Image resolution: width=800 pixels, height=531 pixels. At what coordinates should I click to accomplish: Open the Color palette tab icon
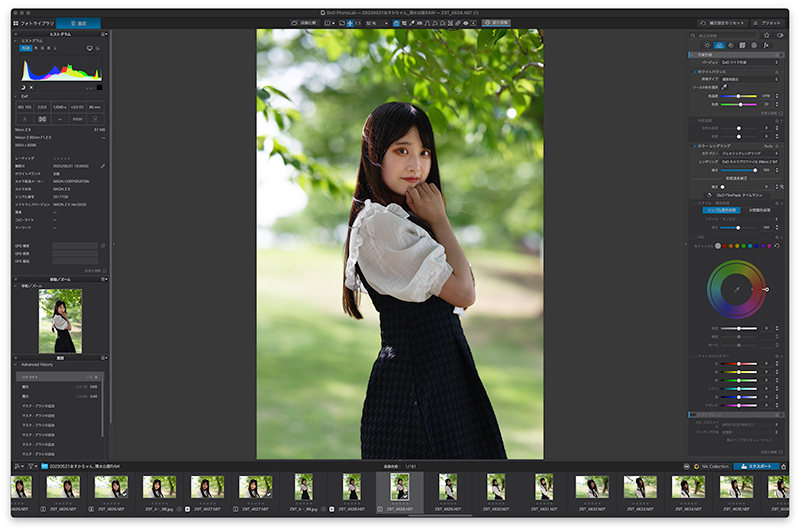point(719,45)
